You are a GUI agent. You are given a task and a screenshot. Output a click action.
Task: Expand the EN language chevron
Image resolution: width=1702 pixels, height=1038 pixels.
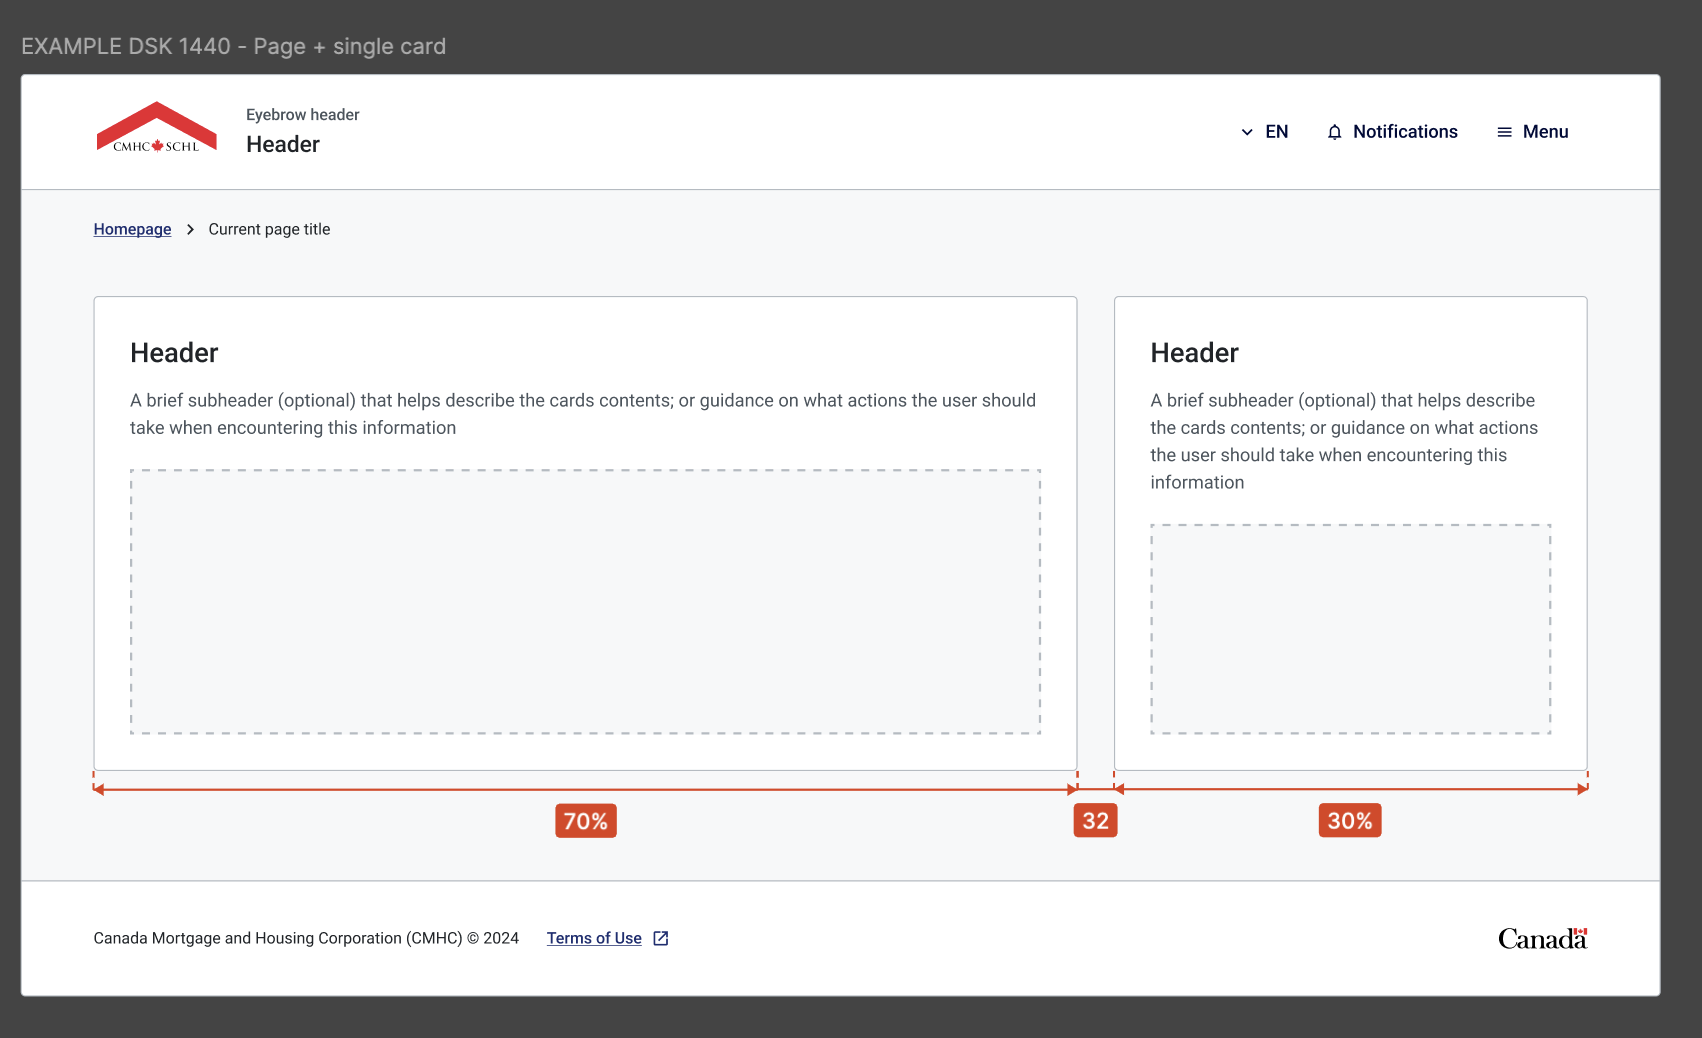pos(1247,132)
